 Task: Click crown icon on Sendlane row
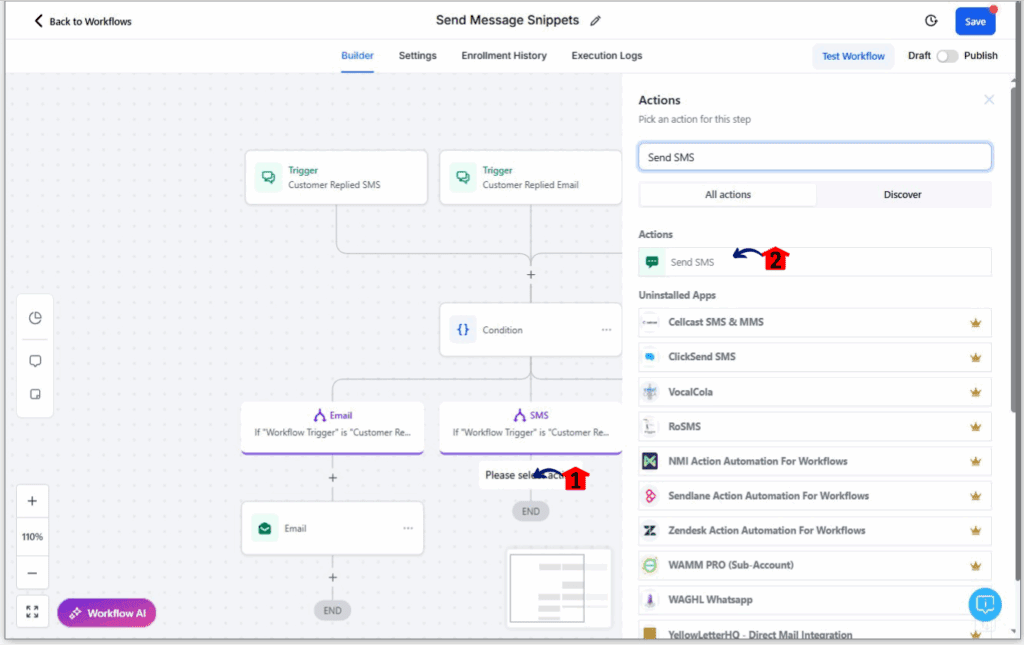pyautogui.click(x=976, y=496)
